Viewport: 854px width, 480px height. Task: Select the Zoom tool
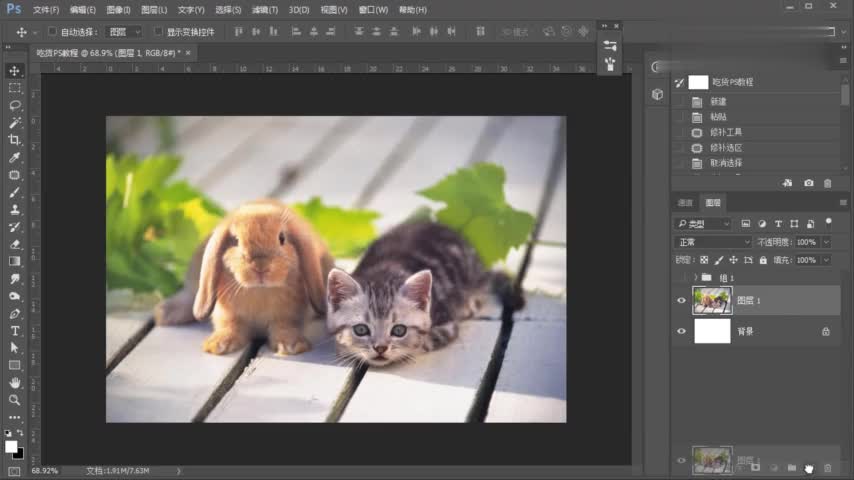point(15,399)
